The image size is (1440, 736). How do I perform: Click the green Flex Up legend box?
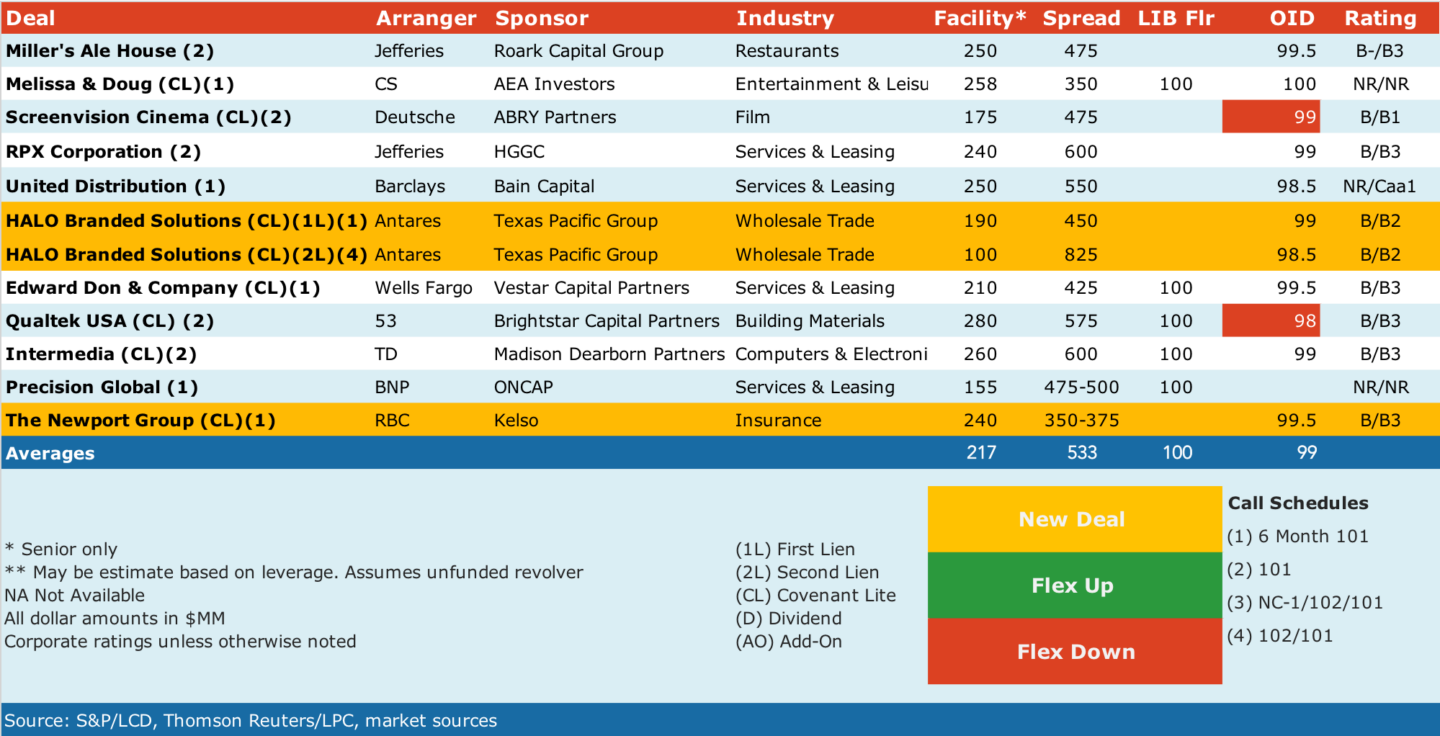1074,585
